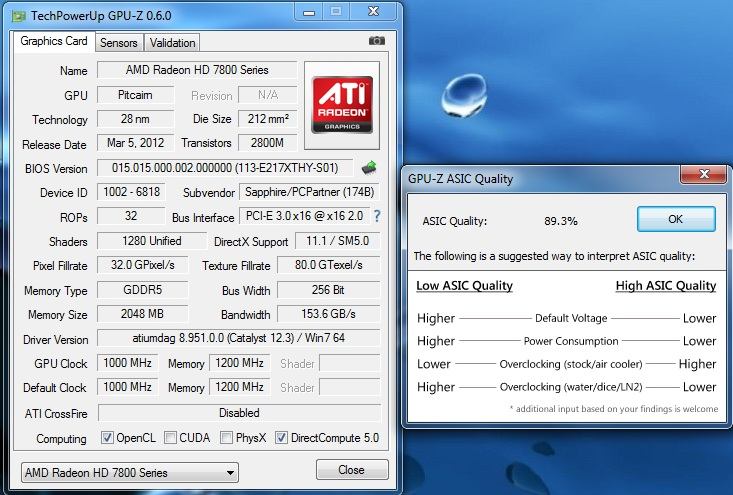Screen dimensions: 733x495
Task: Click the camera screenshot icon in GPU-Z
Action: click(377, 41)
